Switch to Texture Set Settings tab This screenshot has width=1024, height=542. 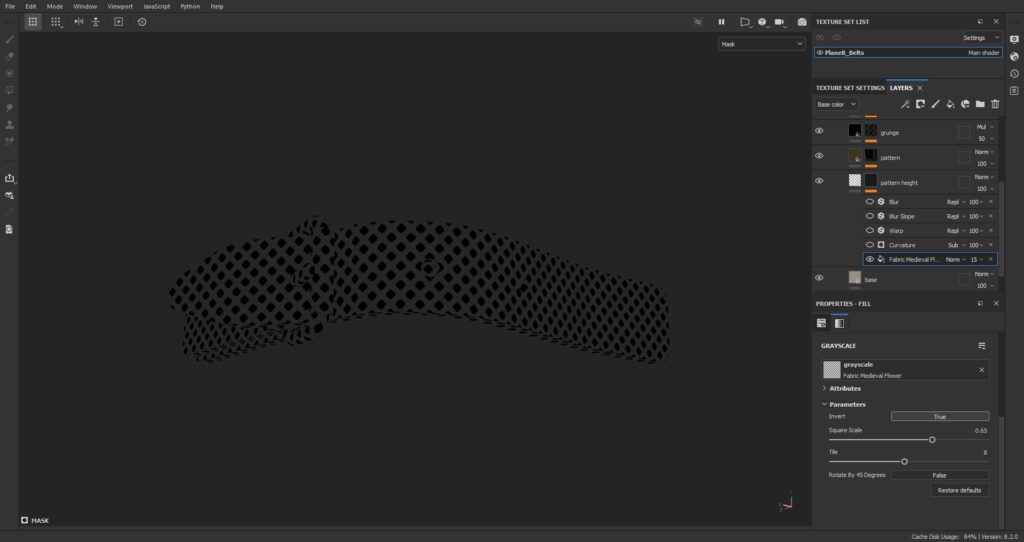coord(850,88)
